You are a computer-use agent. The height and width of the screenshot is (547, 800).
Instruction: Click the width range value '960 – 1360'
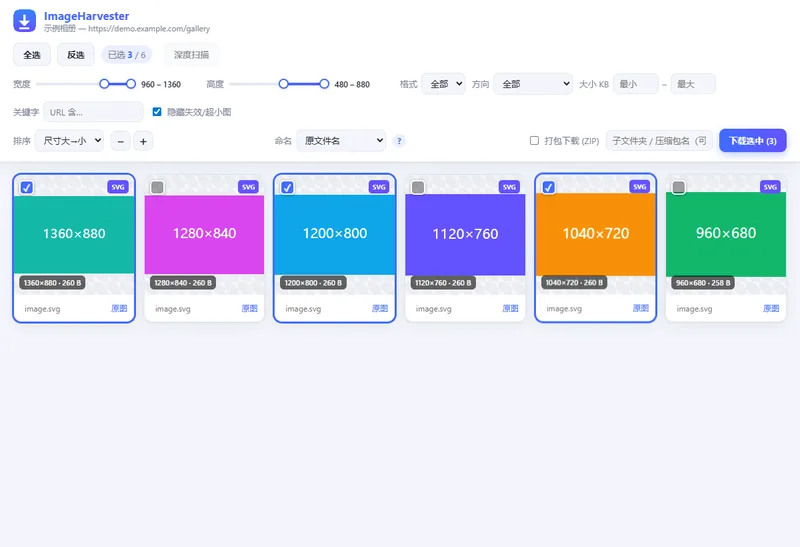[x=161, y=84]
